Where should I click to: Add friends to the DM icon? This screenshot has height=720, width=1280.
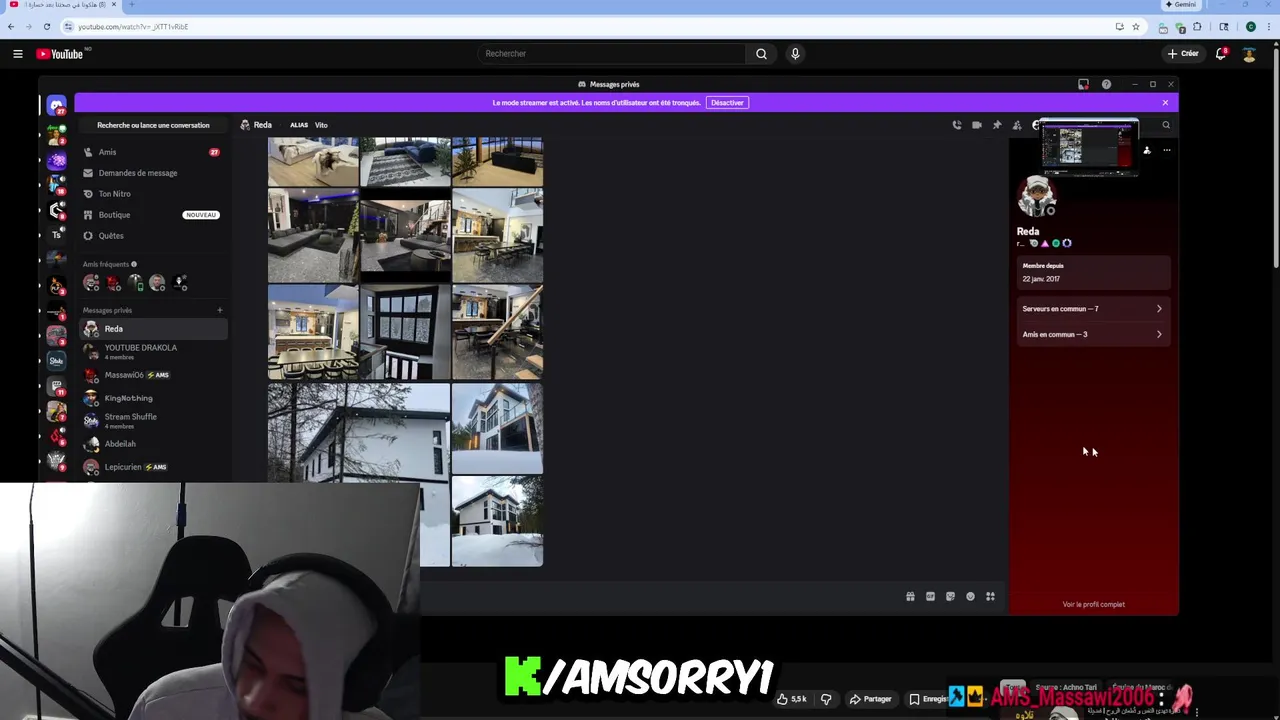pos(1017,125)
